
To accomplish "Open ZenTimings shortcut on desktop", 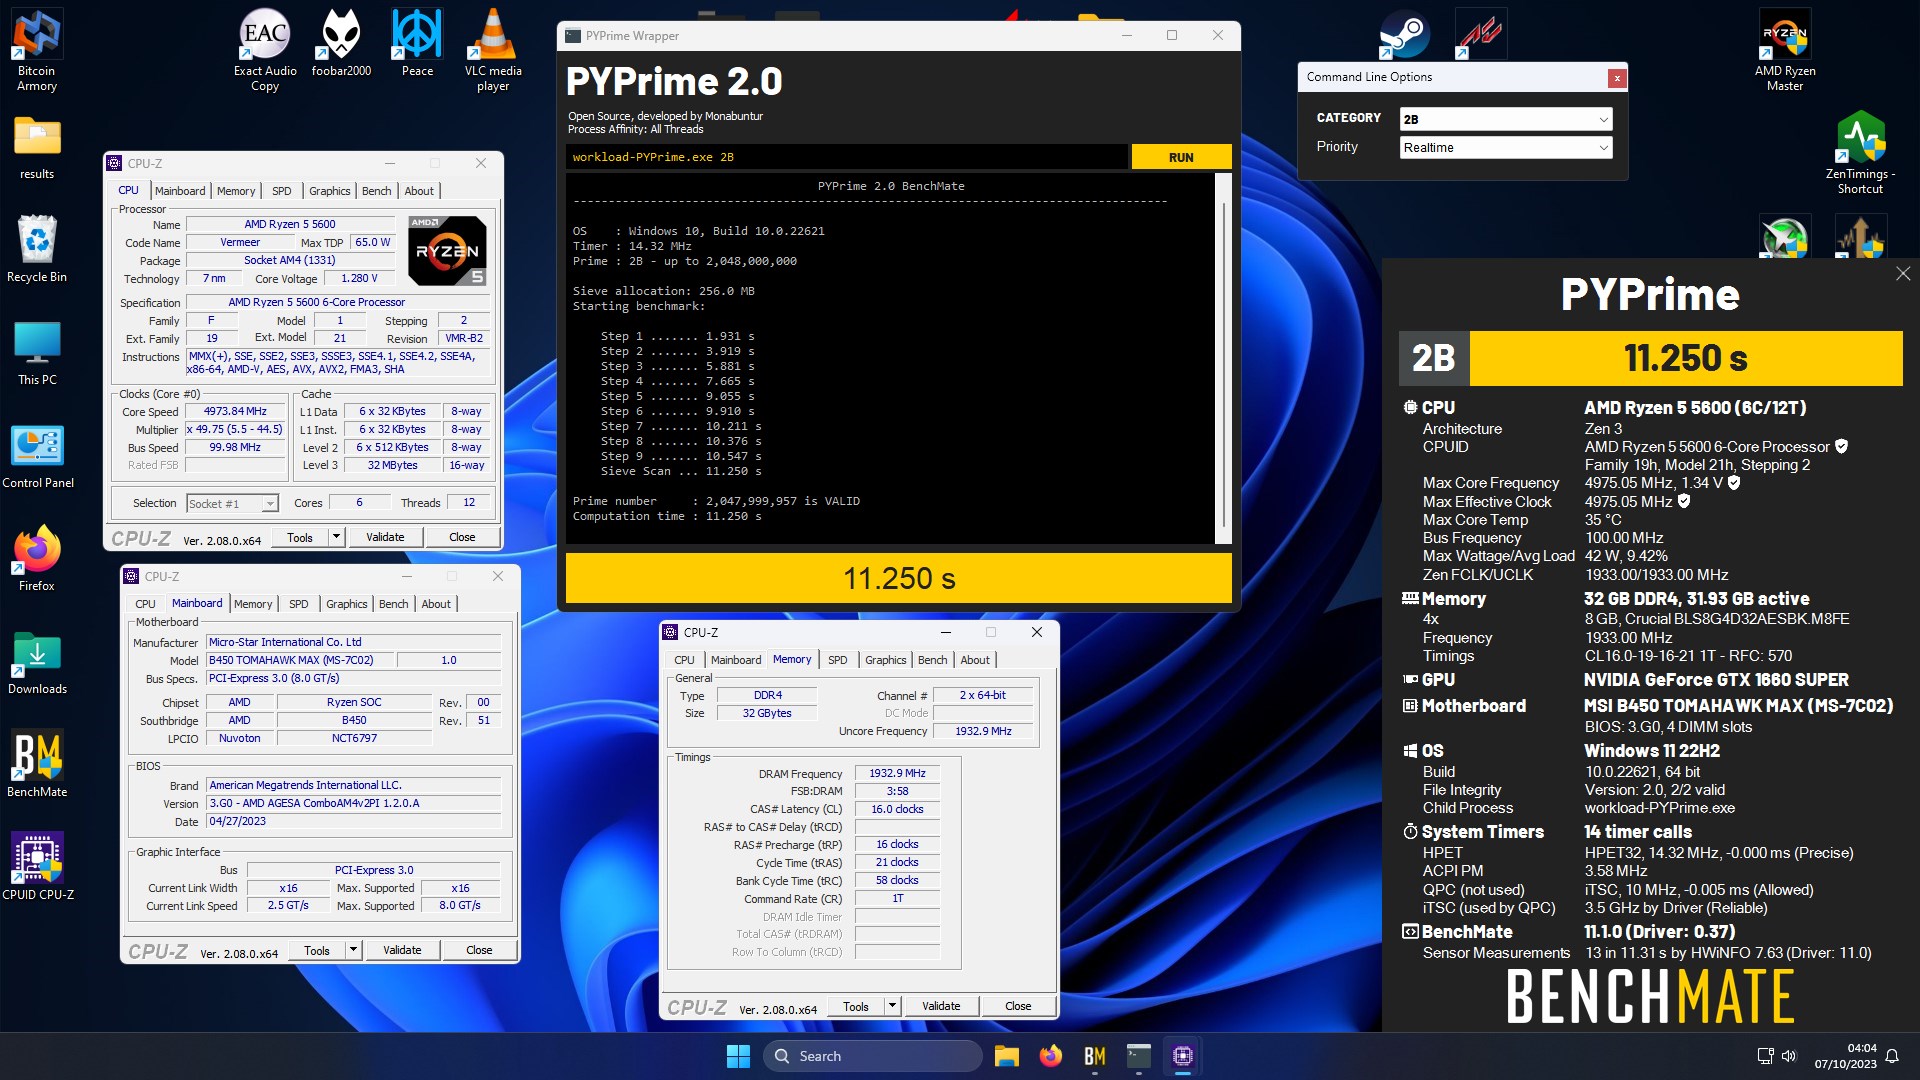I will [x=1860, y=152].
